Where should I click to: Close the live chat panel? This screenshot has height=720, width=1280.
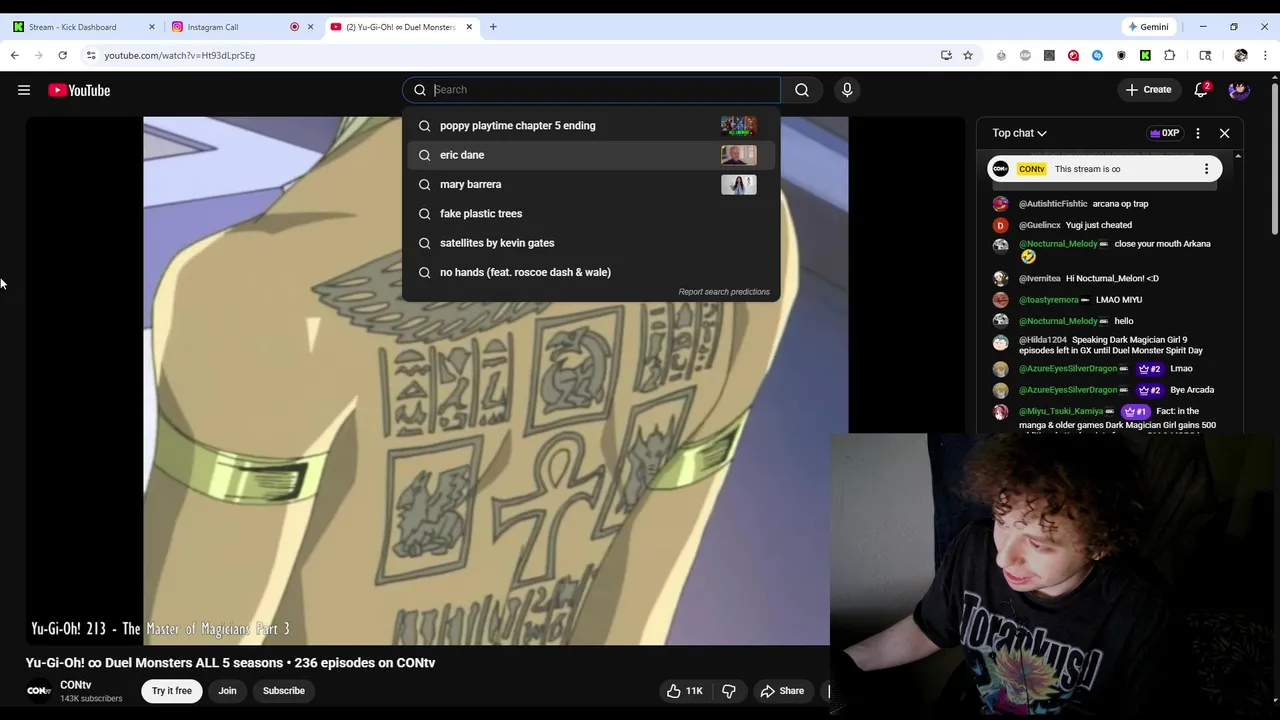[1224, 133]
